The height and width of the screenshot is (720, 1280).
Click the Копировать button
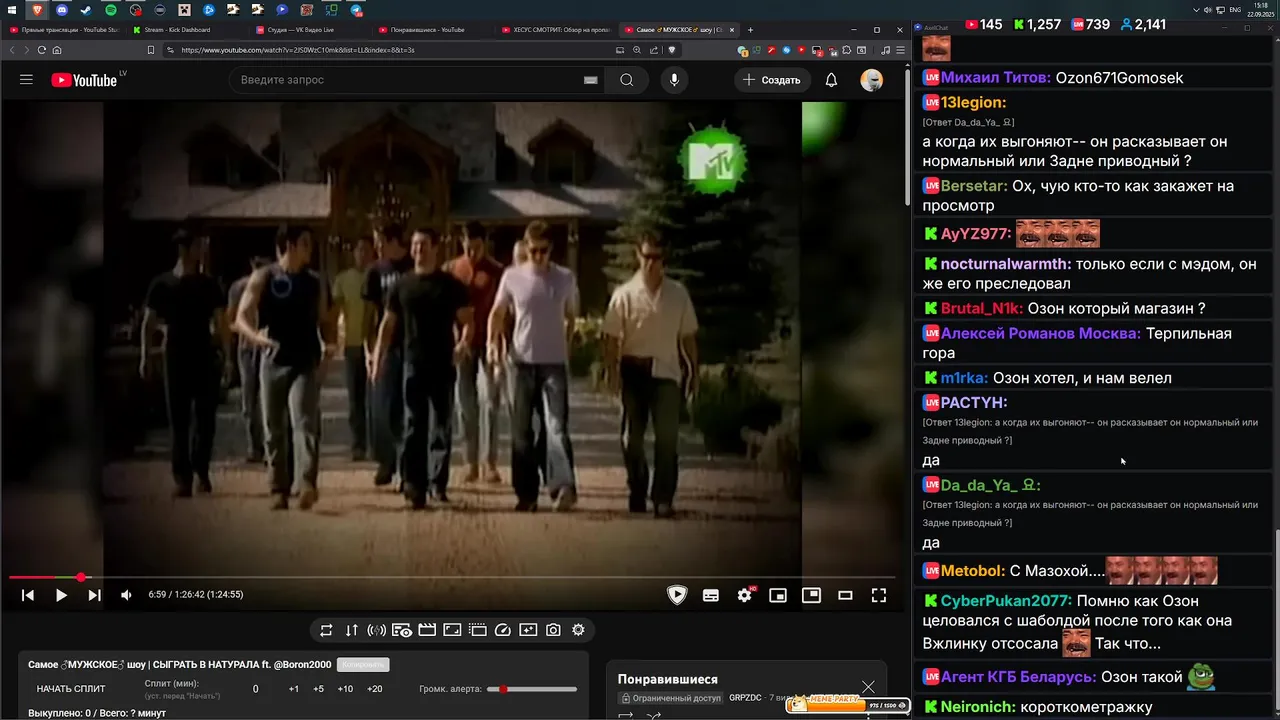click(x=363, y=665)
